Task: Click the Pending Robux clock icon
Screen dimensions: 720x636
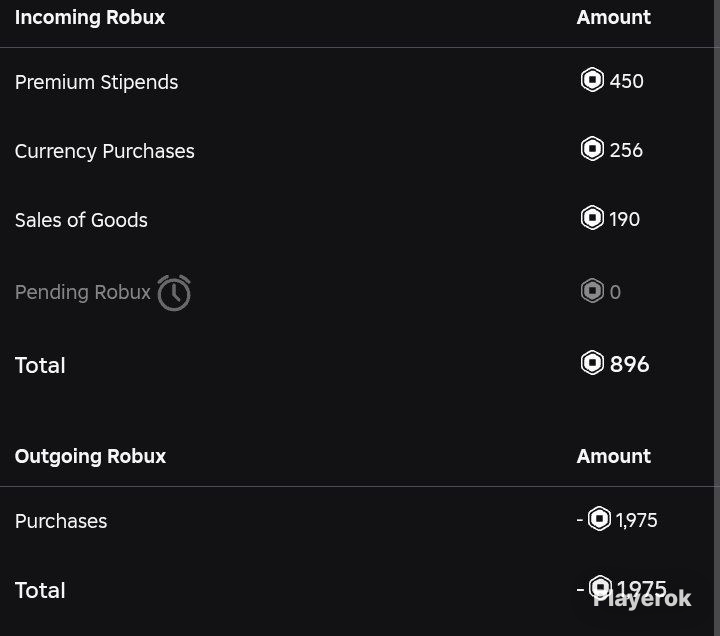Action: pyautogui.click(x=174, y=293)
